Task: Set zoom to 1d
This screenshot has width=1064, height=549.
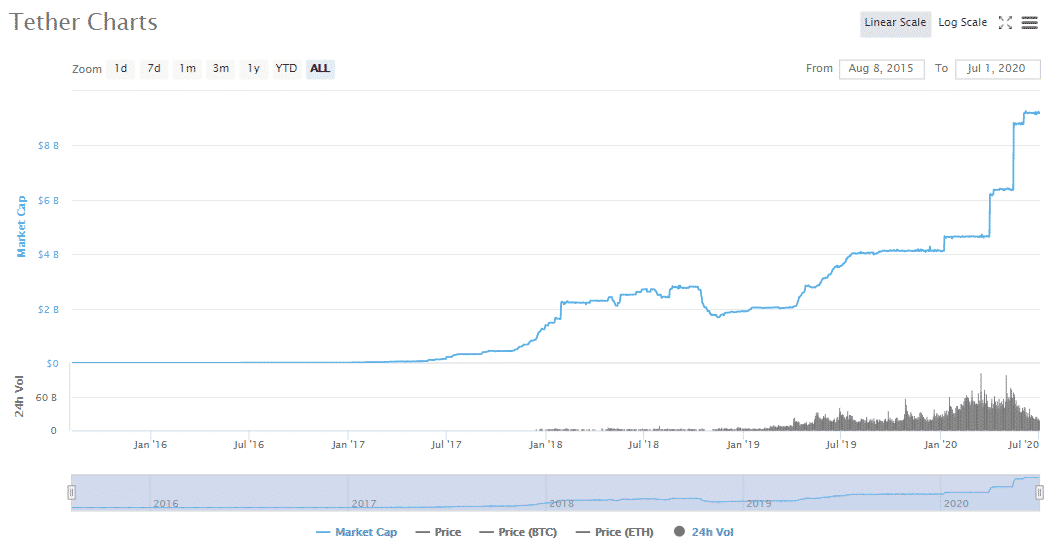Action: pos(121,69)
